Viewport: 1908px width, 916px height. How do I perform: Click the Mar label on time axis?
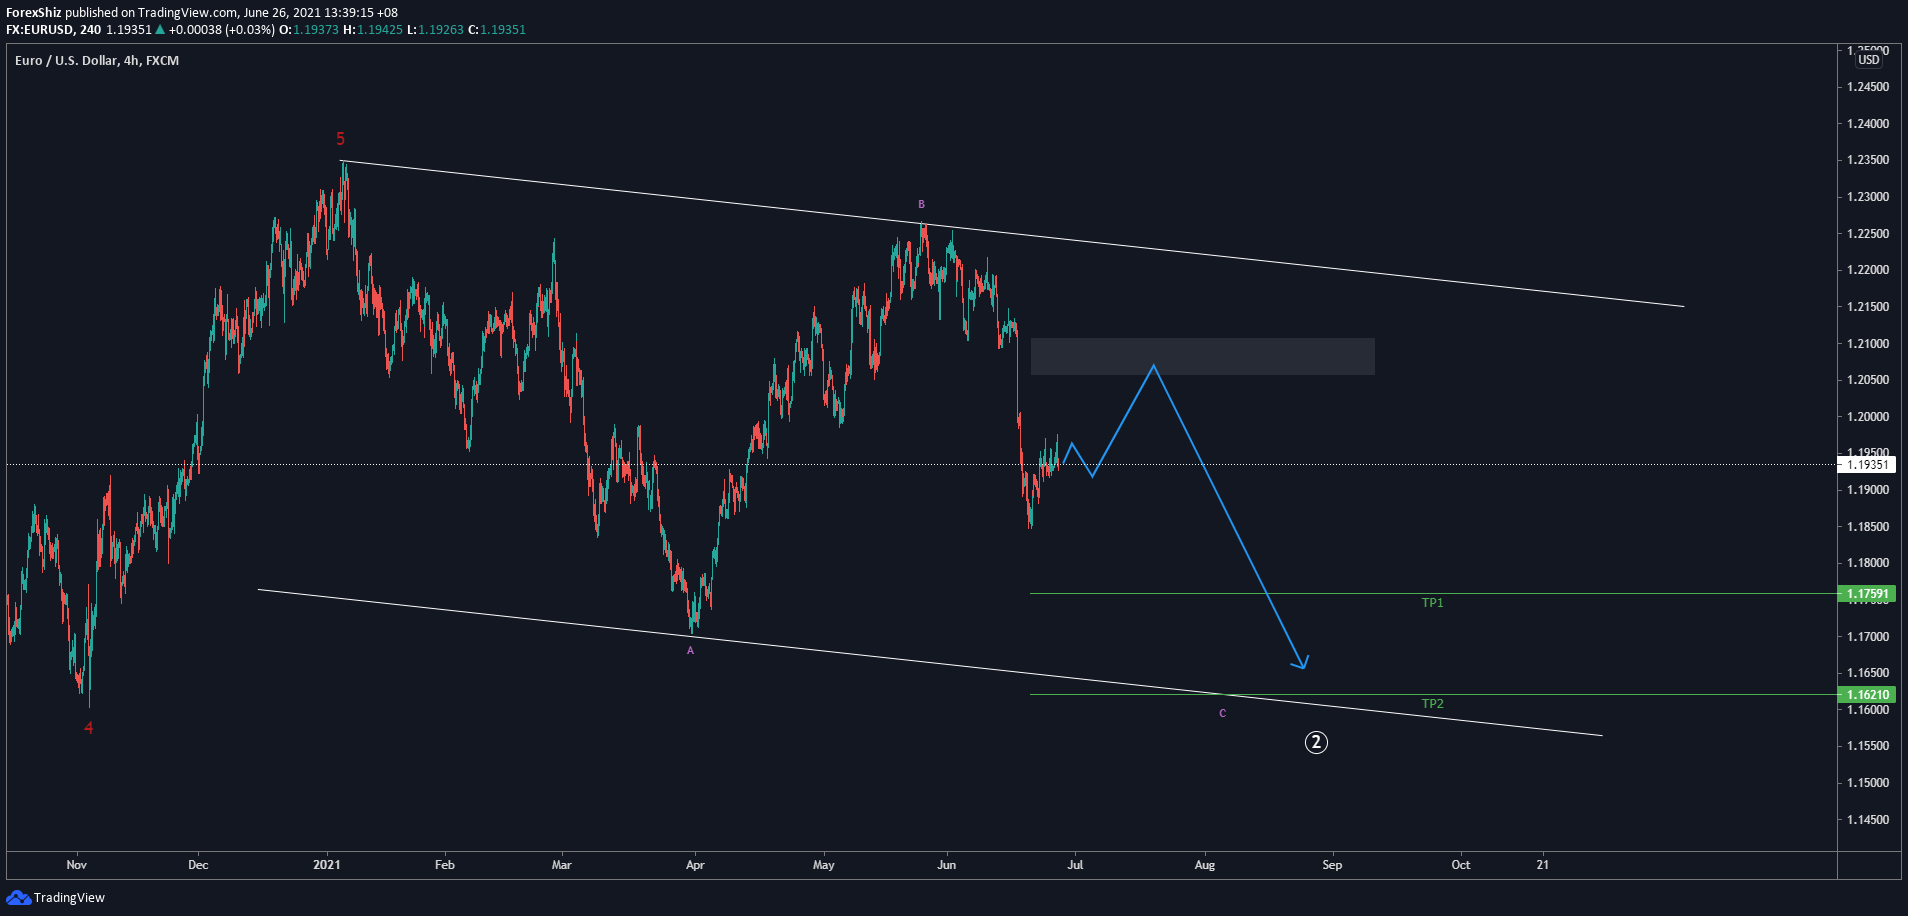[562, 865]
